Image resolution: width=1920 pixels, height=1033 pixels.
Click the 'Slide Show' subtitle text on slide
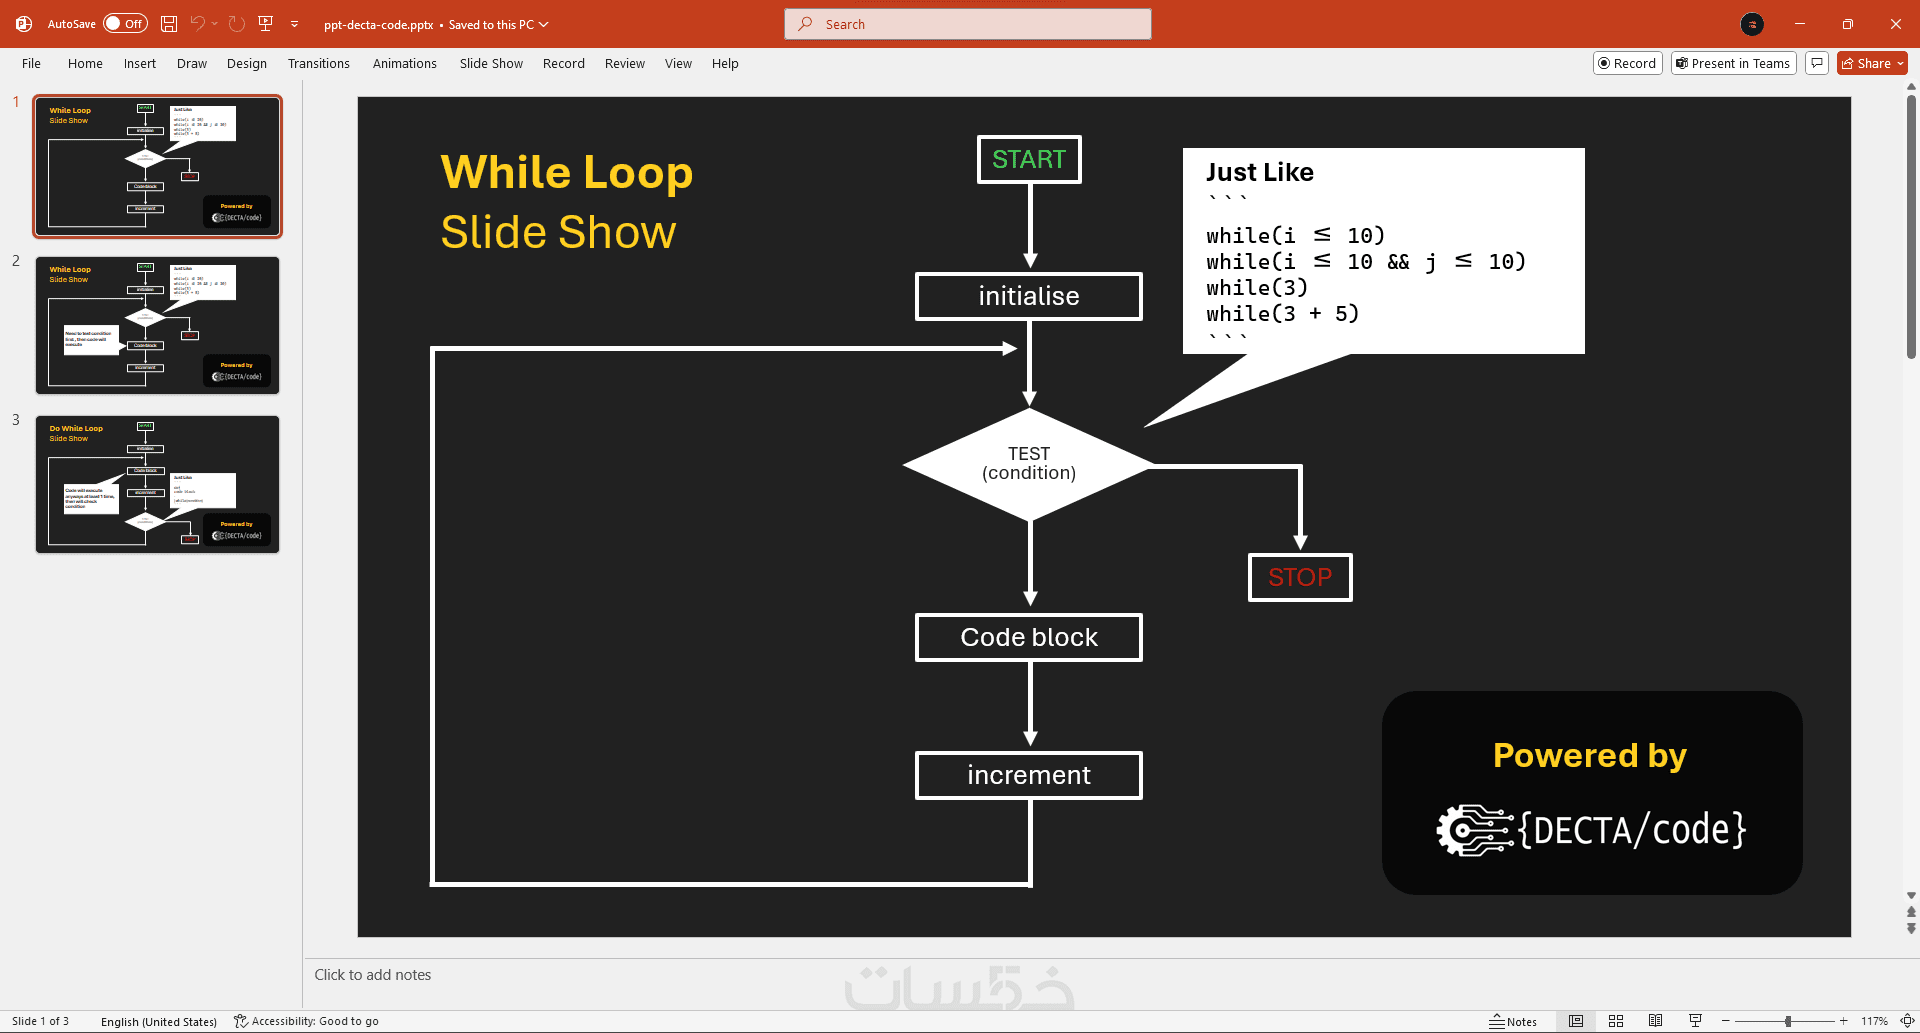click(x=558, y=232)
